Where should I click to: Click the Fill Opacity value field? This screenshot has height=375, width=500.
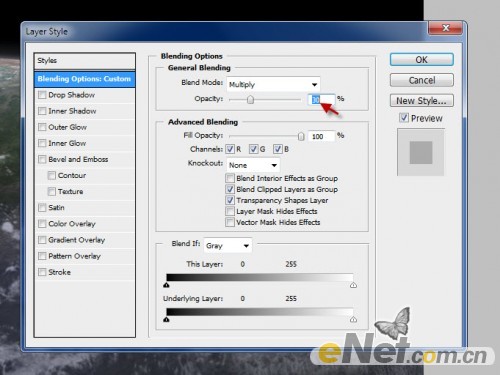tap(321, 136)
